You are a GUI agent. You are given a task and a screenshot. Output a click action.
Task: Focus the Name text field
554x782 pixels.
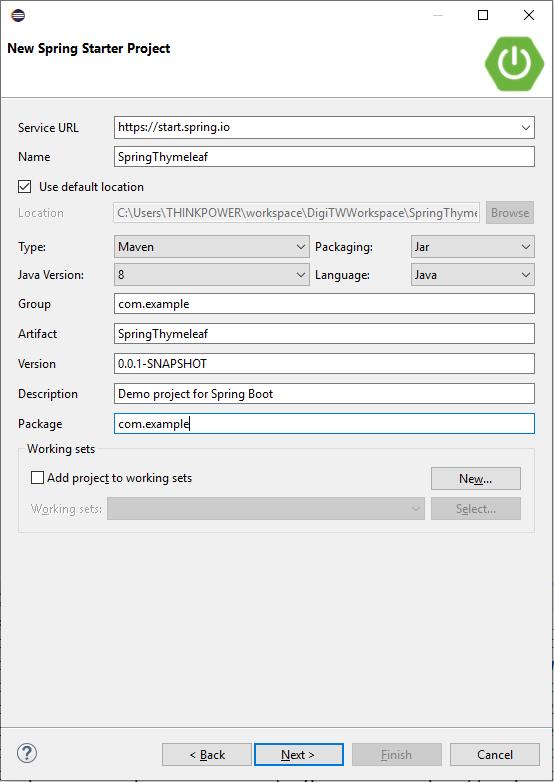(x=324, y=157)
